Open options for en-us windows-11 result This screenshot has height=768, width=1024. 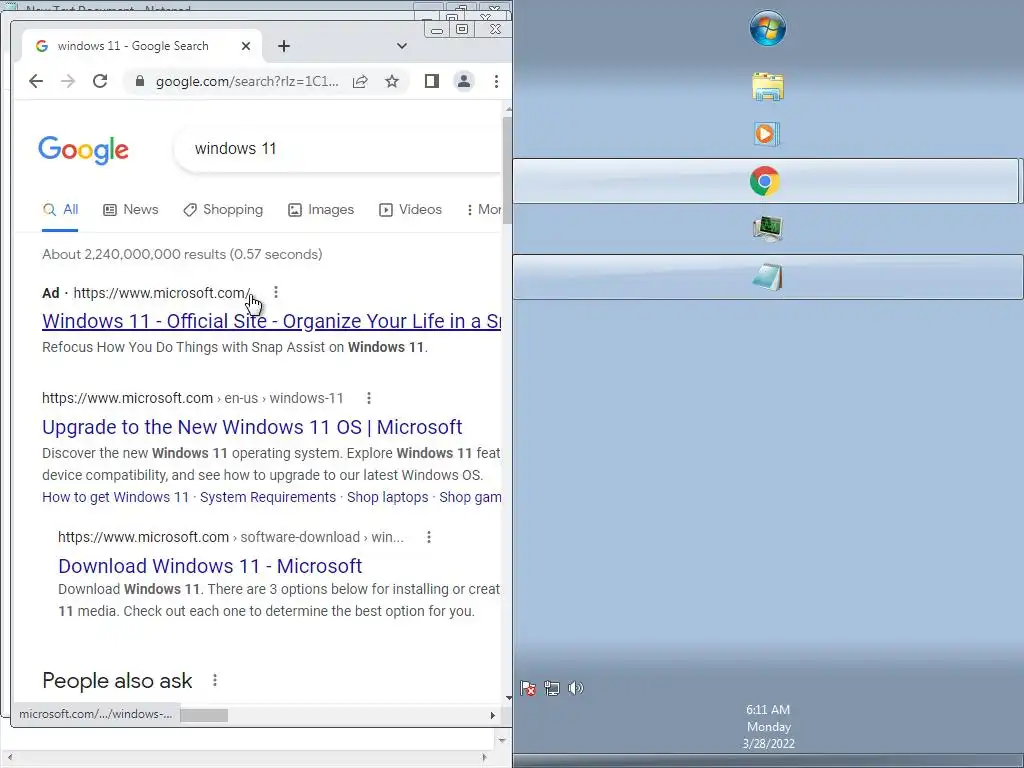(369, 398)
